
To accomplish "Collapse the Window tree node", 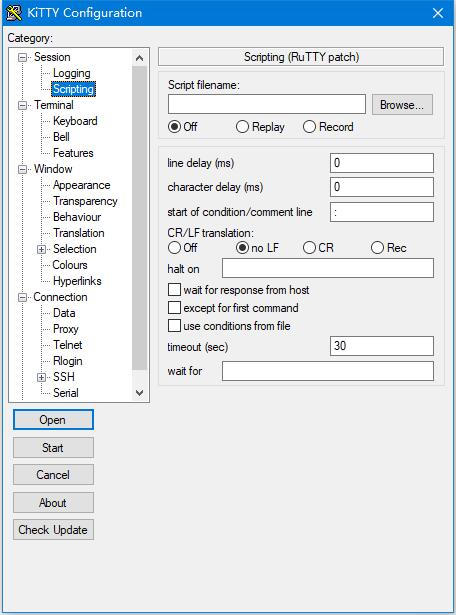I will 23,169.
